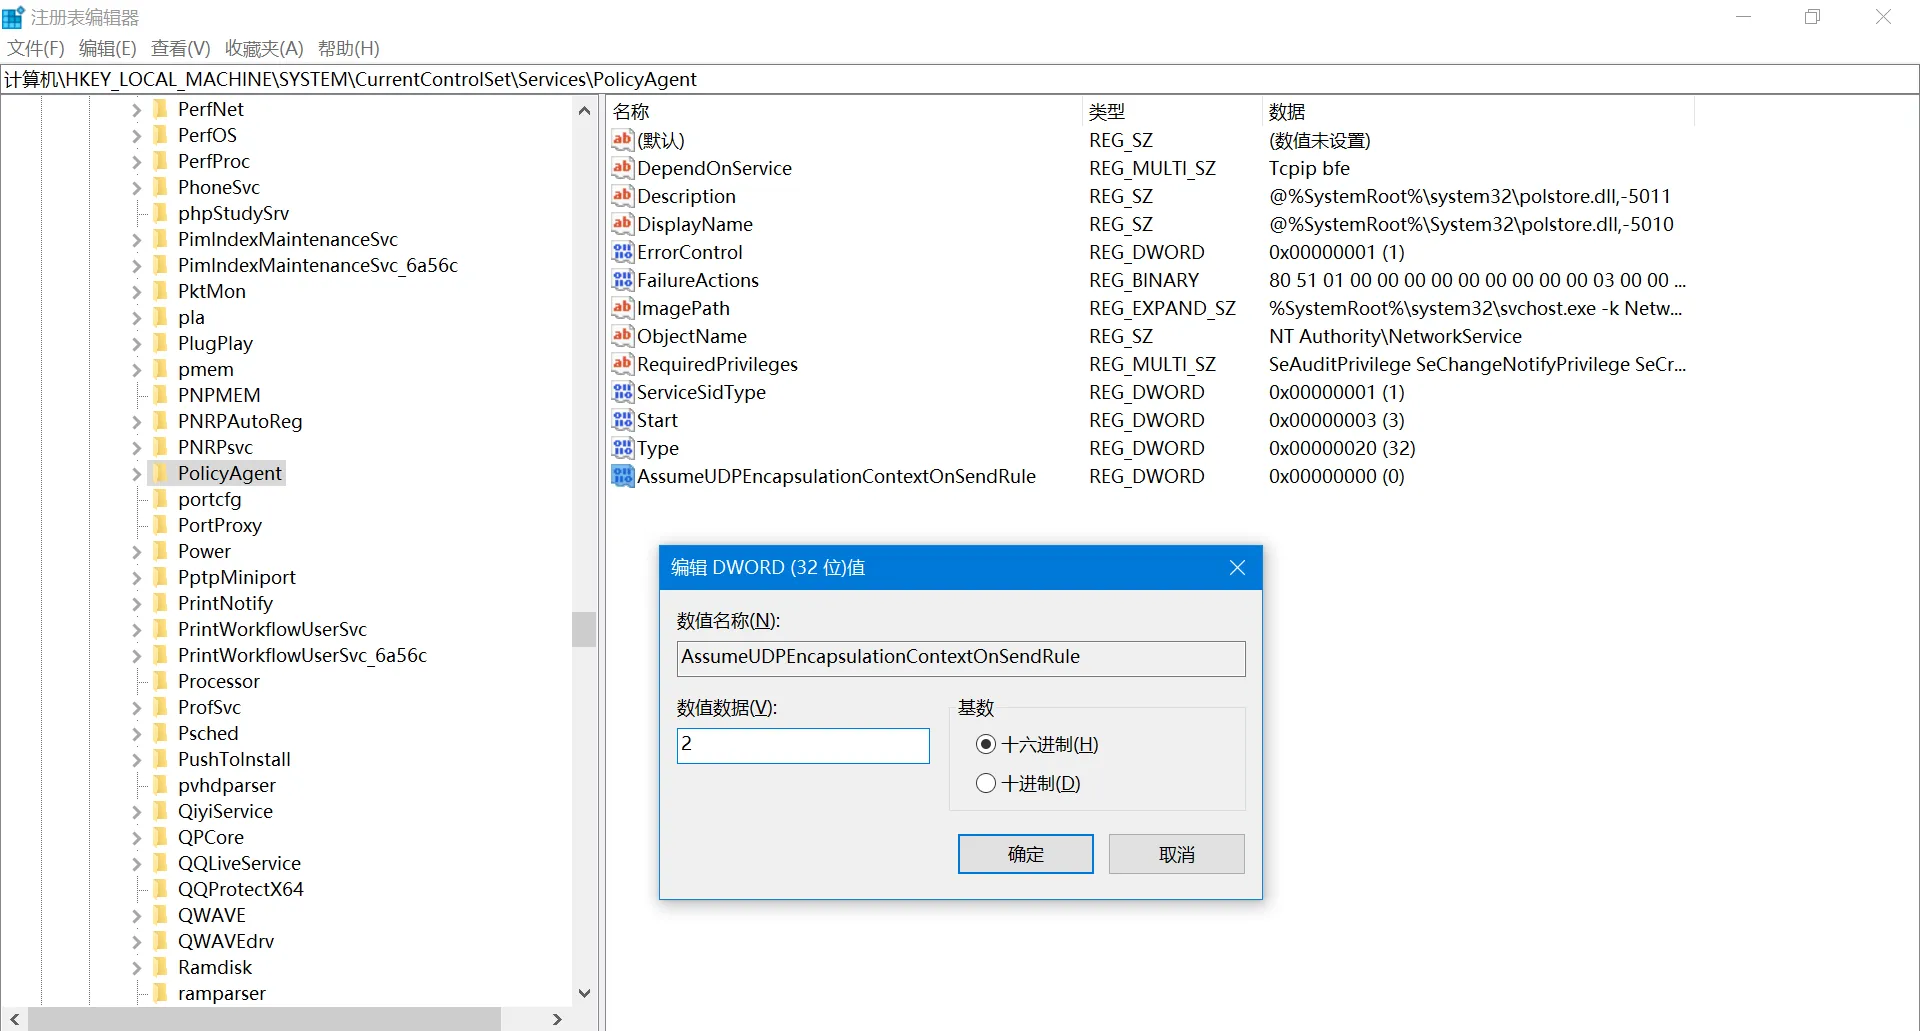Viewport: 1920px width, 1031px height.
Task: Click the 取消 button to cancel
Action: [1176, 854]
